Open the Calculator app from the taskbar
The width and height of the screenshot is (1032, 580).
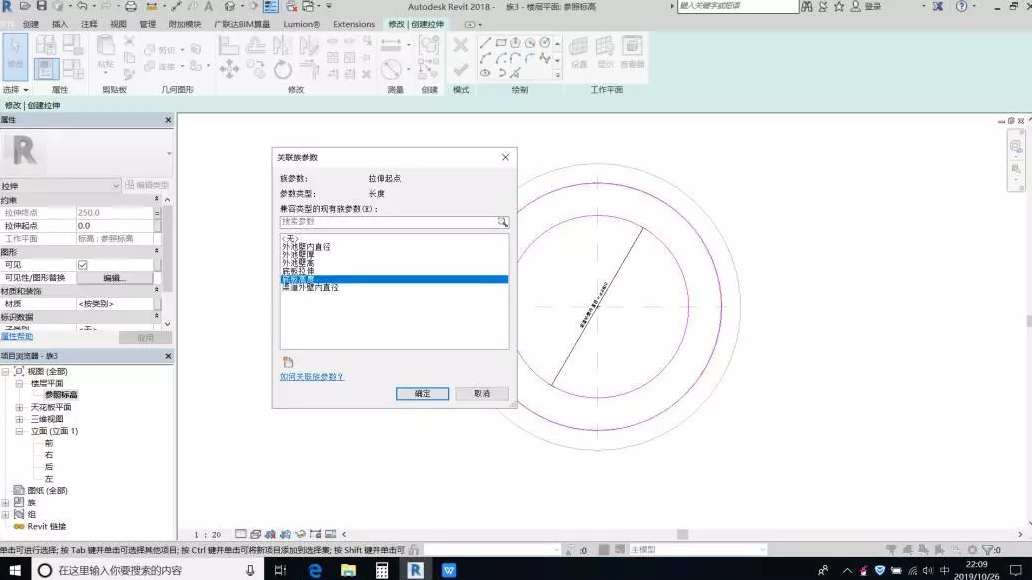[x=382, y=569]
